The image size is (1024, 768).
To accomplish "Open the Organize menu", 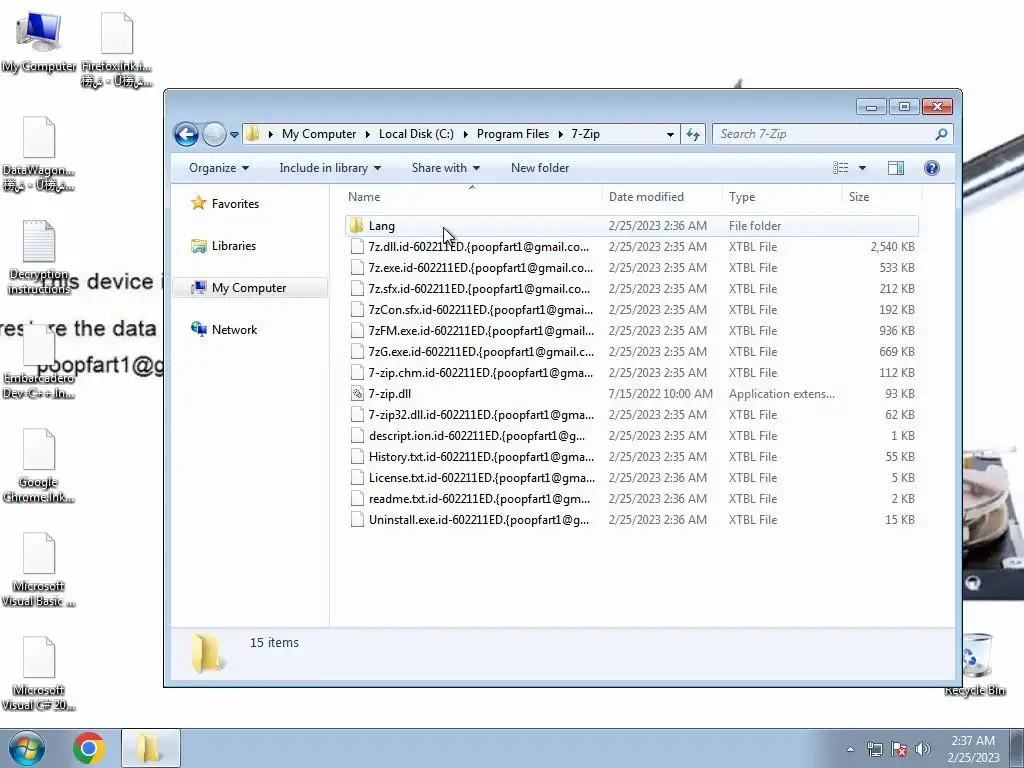I will (x=219, y=168).
